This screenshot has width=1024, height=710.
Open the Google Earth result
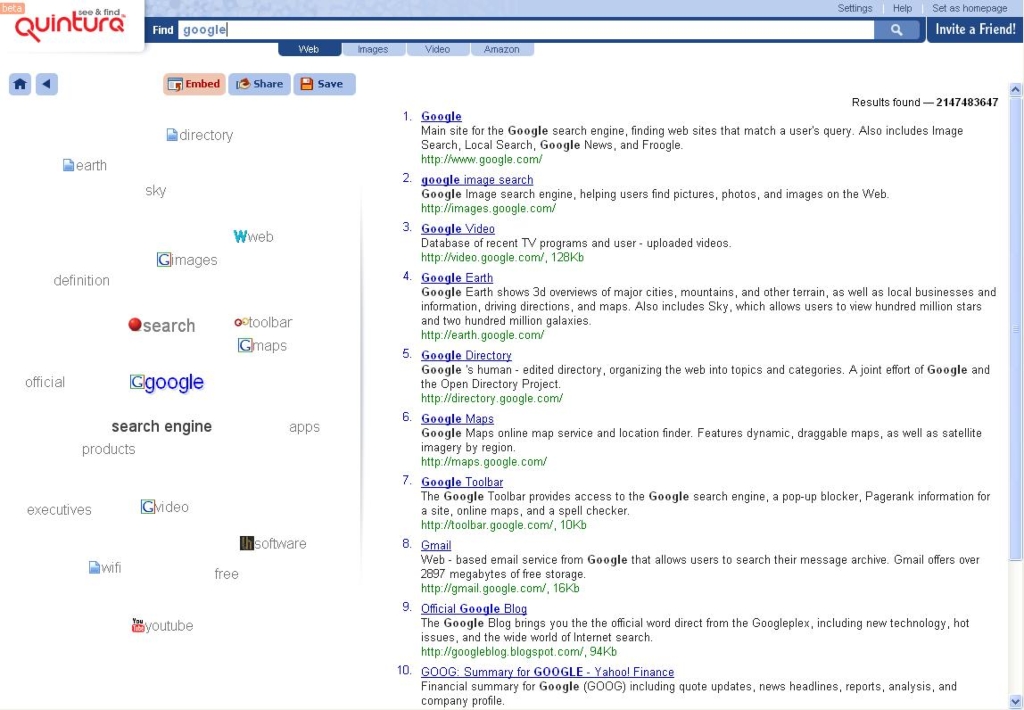tap(457, 278)
